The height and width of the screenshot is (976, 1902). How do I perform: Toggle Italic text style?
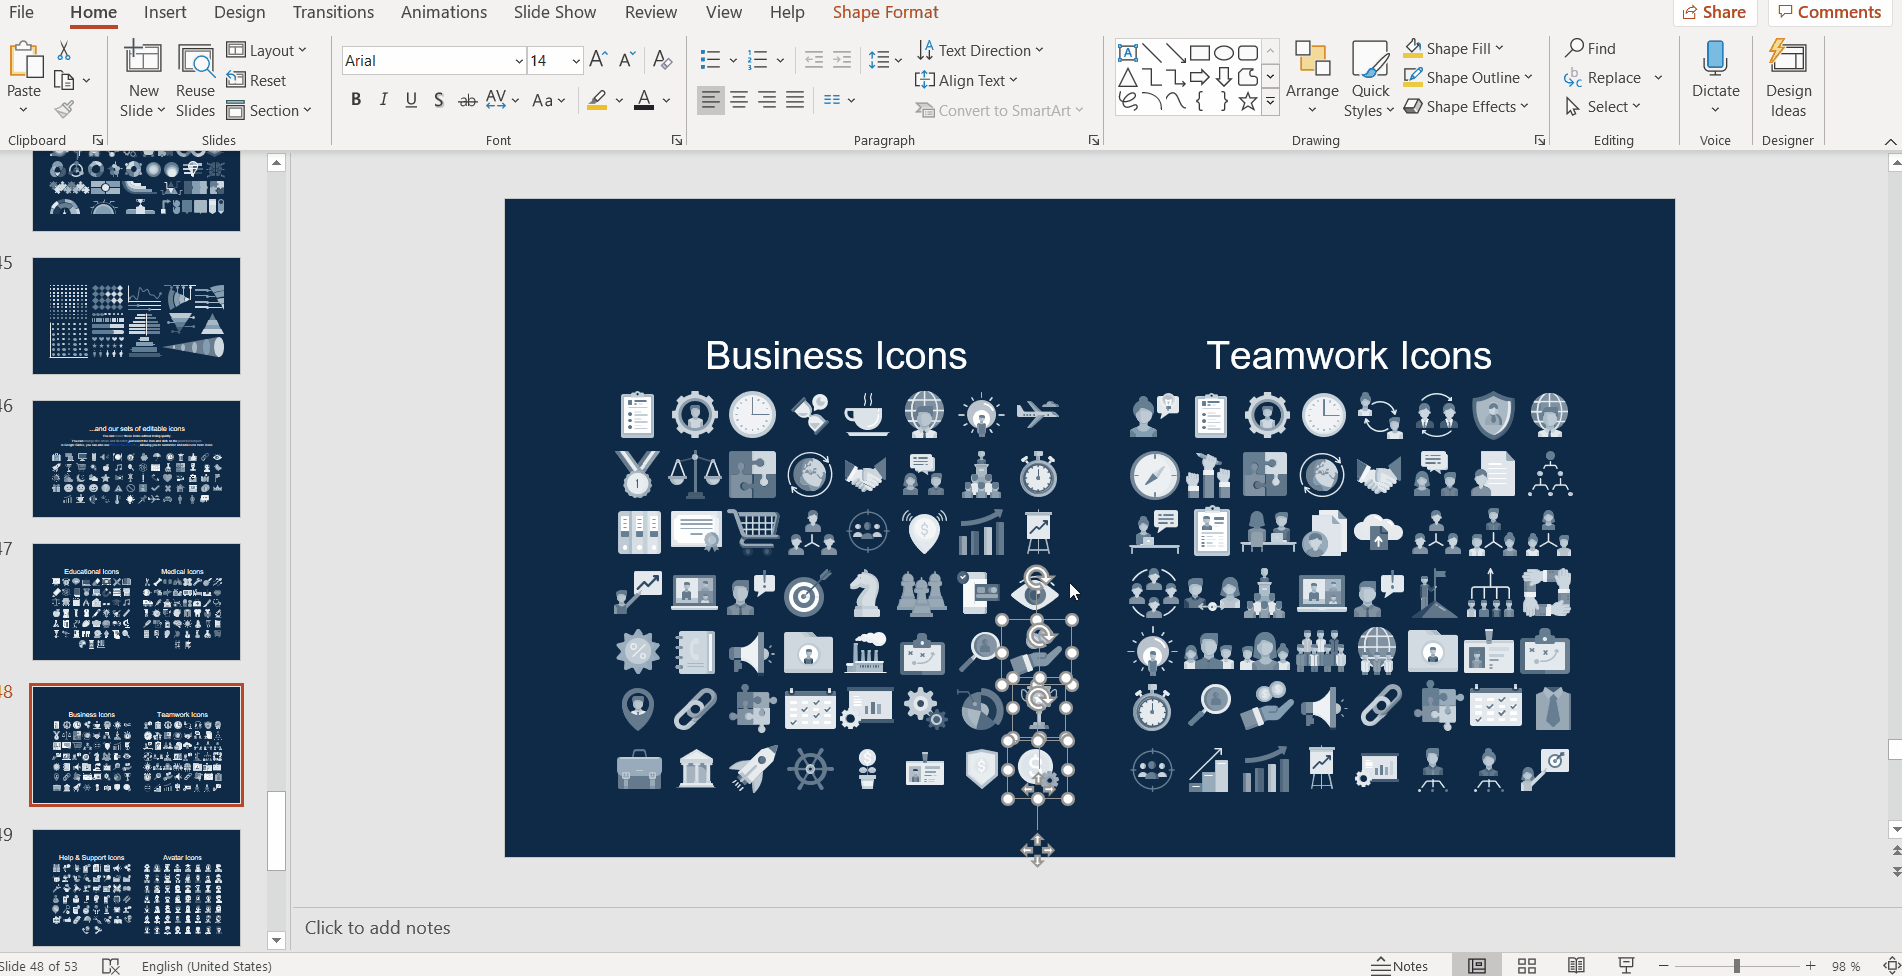coord(383,100)
